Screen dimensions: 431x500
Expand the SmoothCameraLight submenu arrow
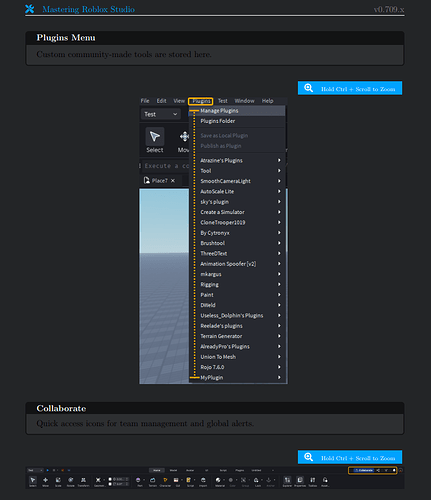pyautogui.click(x=279, y=181)
